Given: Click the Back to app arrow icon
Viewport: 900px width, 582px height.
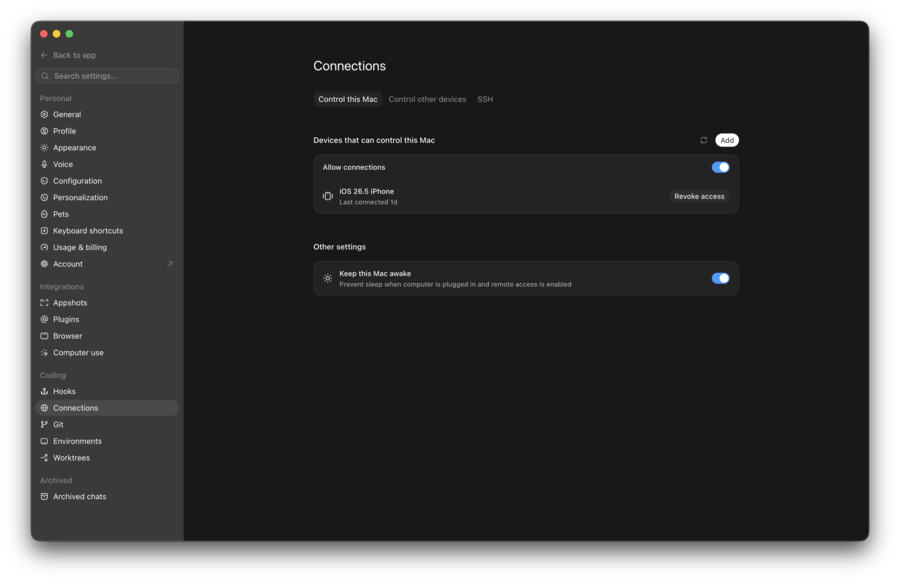Looking at the screenshot, I should pos(44,55).
